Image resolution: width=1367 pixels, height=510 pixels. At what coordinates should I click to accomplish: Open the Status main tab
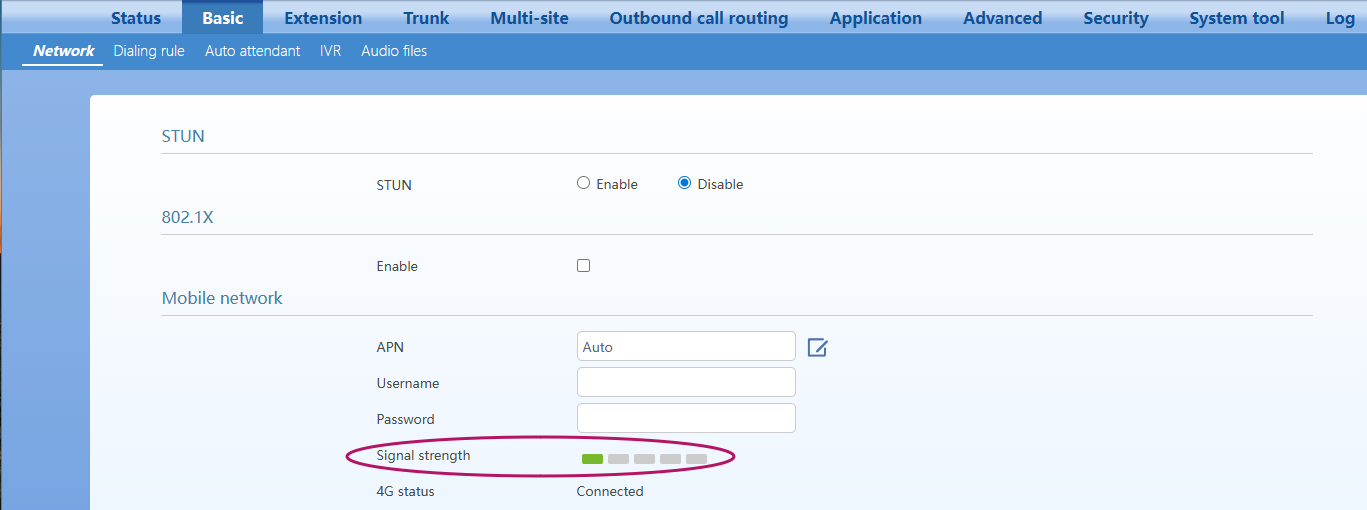click(x=136, y=18)
